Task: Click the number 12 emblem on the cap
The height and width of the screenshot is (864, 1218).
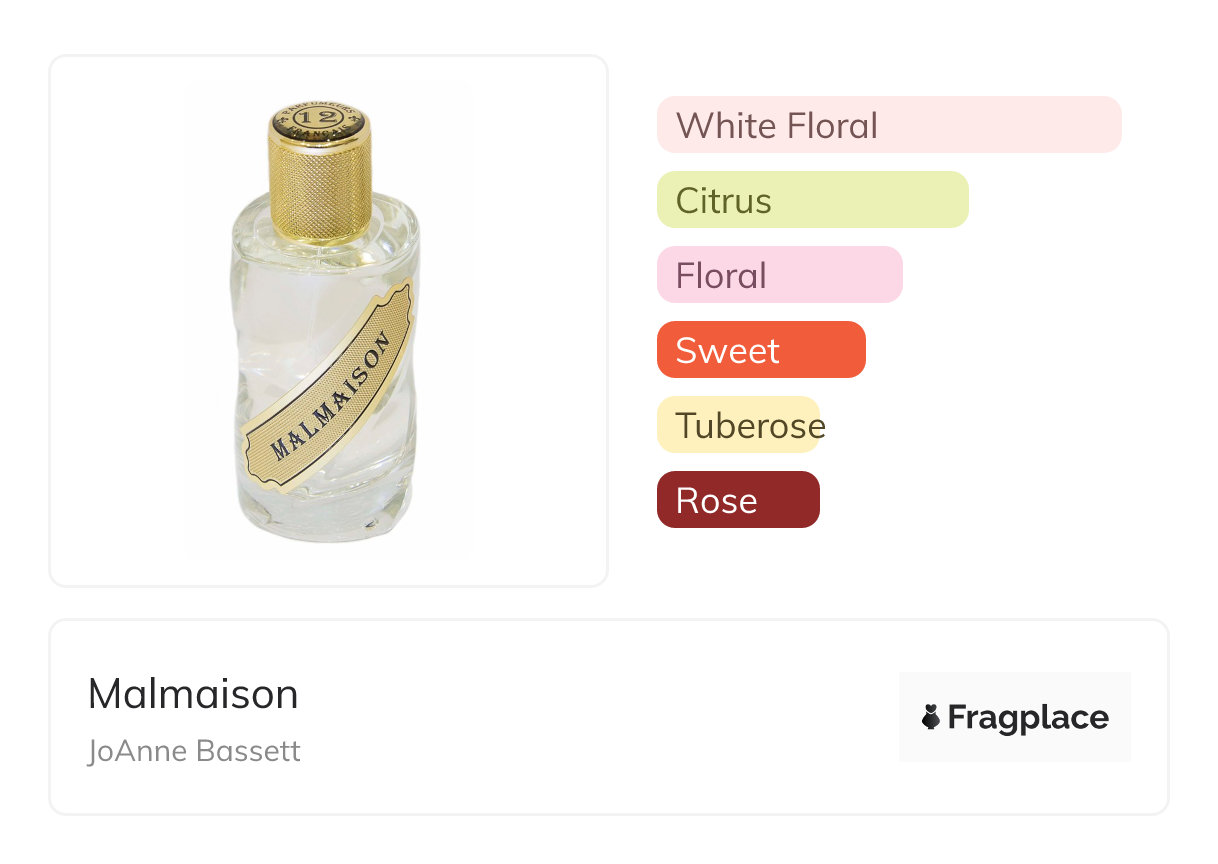Action: tap(320, 119)
